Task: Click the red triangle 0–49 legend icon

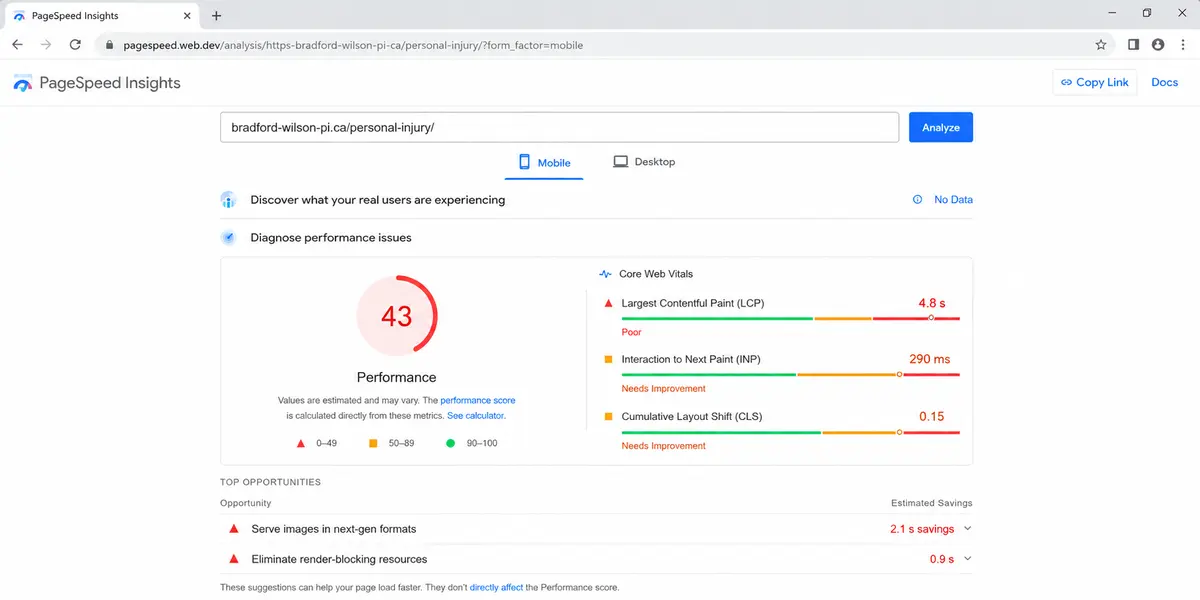Action: [299, 443]
